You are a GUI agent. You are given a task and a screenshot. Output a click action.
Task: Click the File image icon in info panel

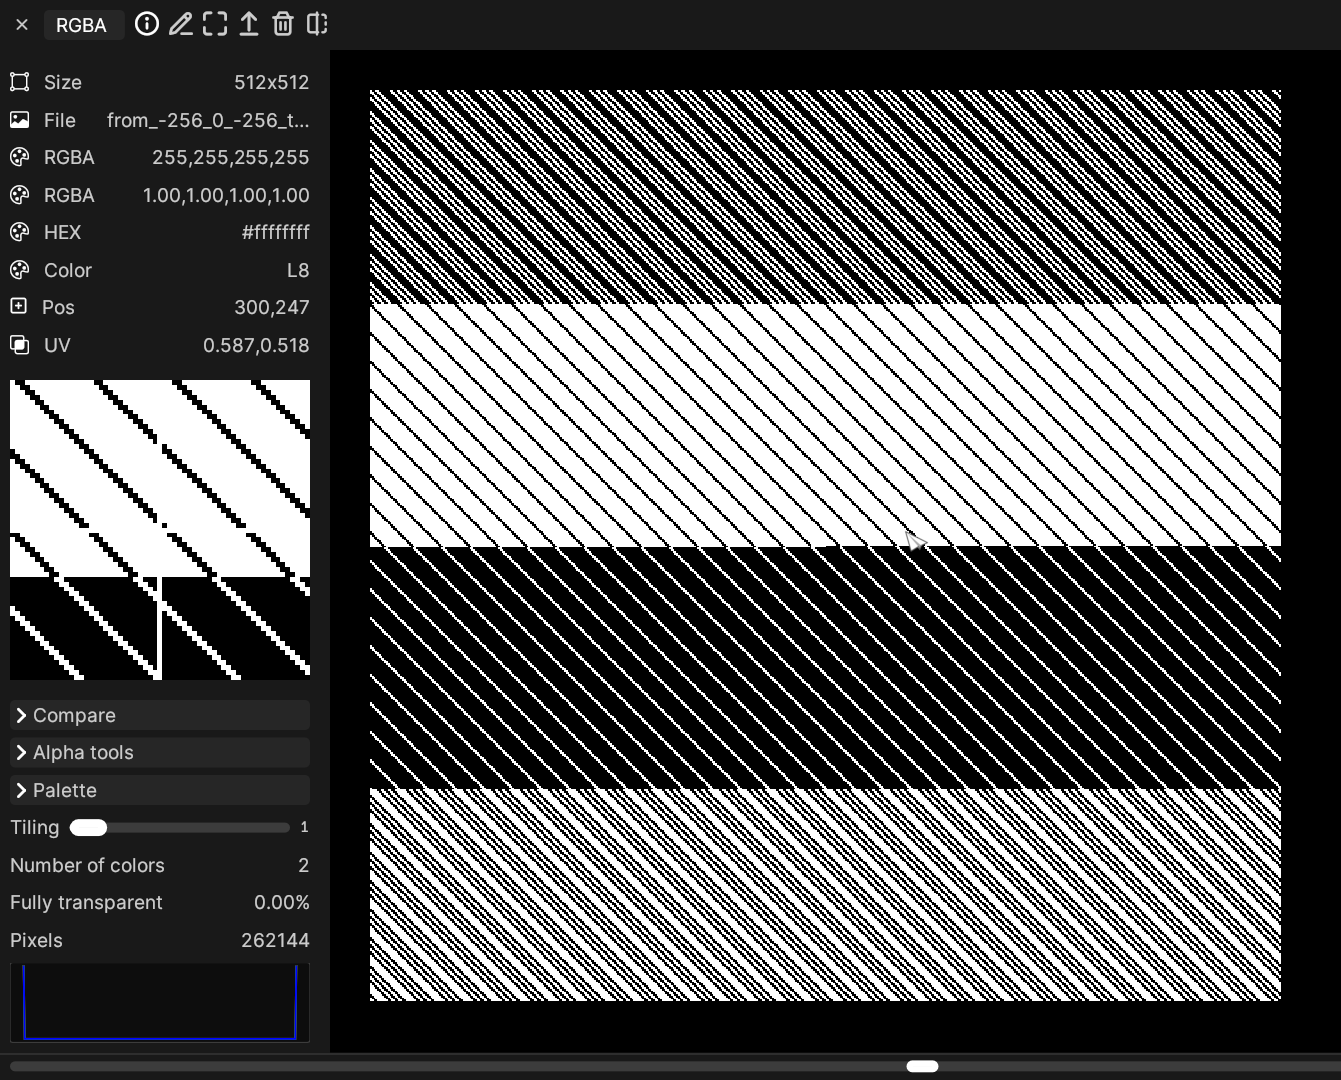pos(19,120)
